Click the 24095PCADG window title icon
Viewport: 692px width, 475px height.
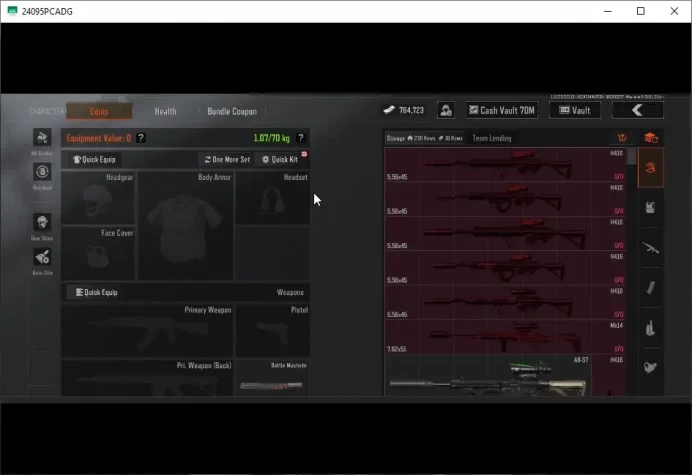[x=12, y=11]
